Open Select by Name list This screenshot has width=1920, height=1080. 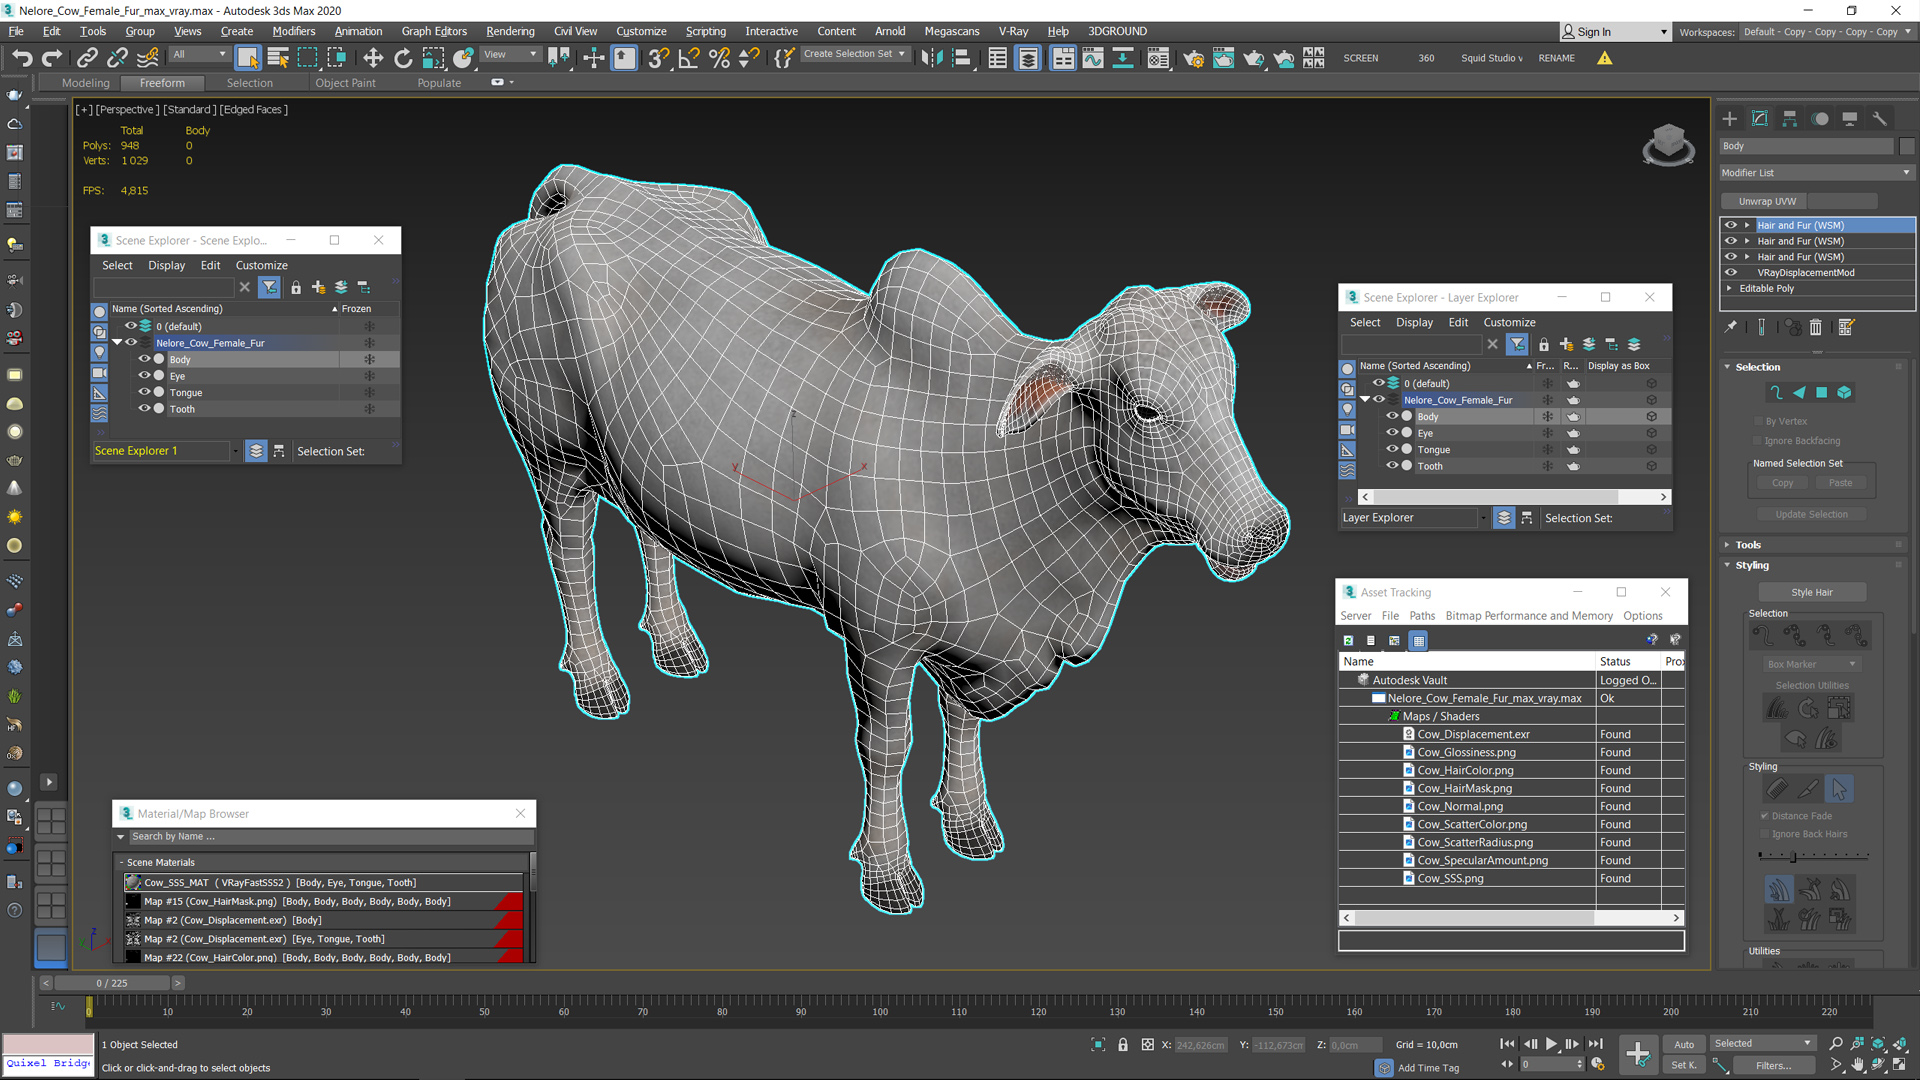click(x=278, y=58)
